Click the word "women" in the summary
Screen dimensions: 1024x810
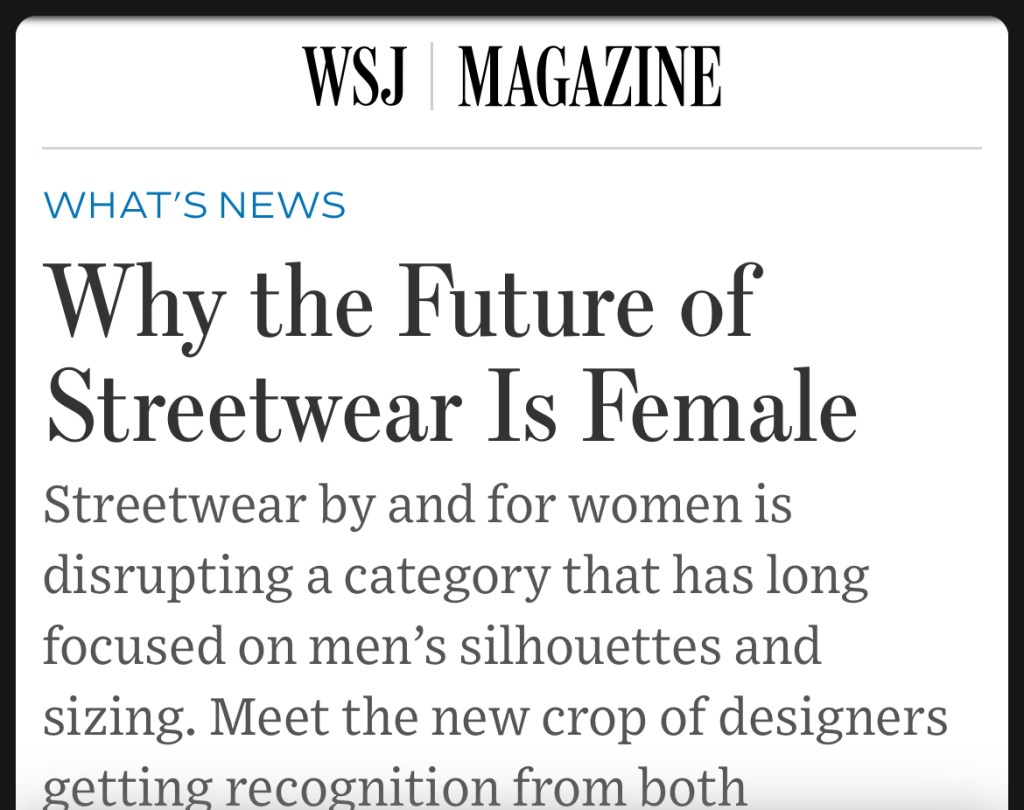[x=646, y=506]
